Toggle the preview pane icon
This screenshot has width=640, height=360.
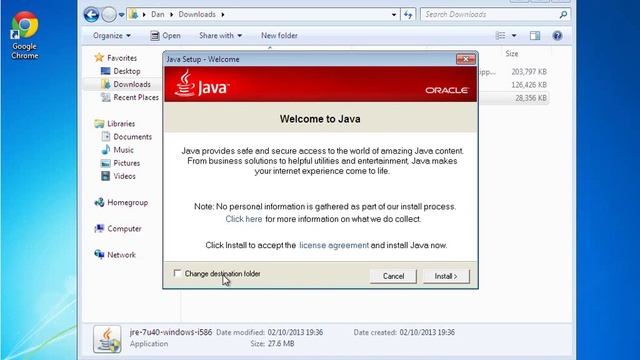[535, 36]
